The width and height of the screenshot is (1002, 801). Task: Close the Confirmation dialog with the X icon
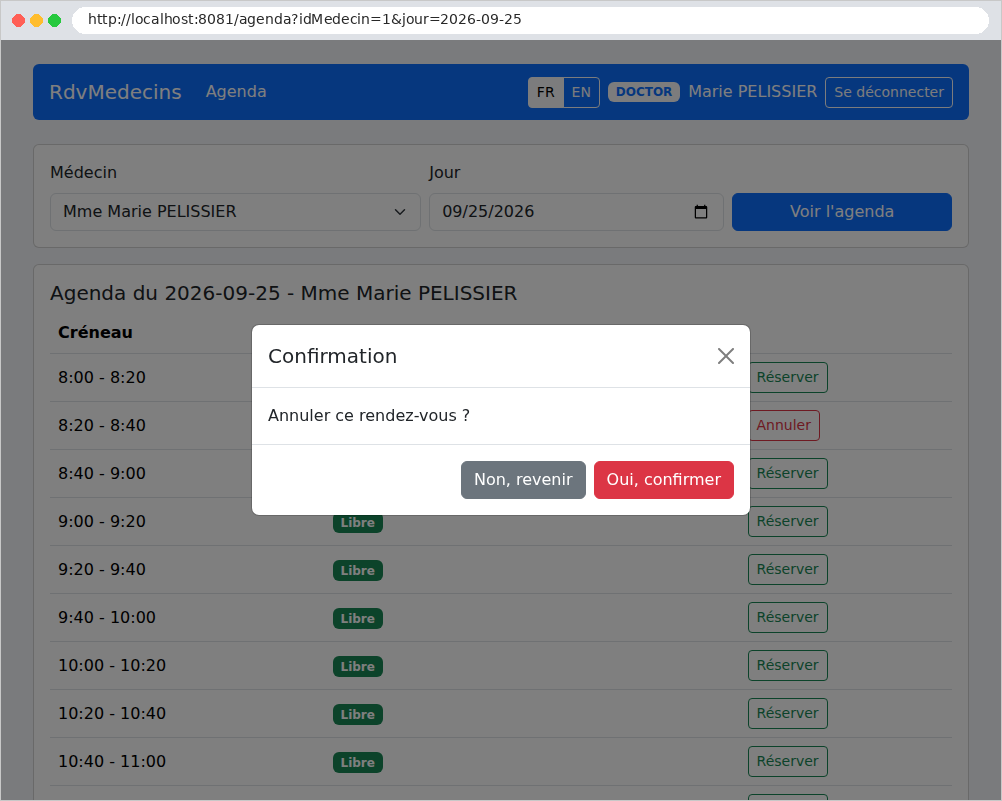click(x=725, y=356)
